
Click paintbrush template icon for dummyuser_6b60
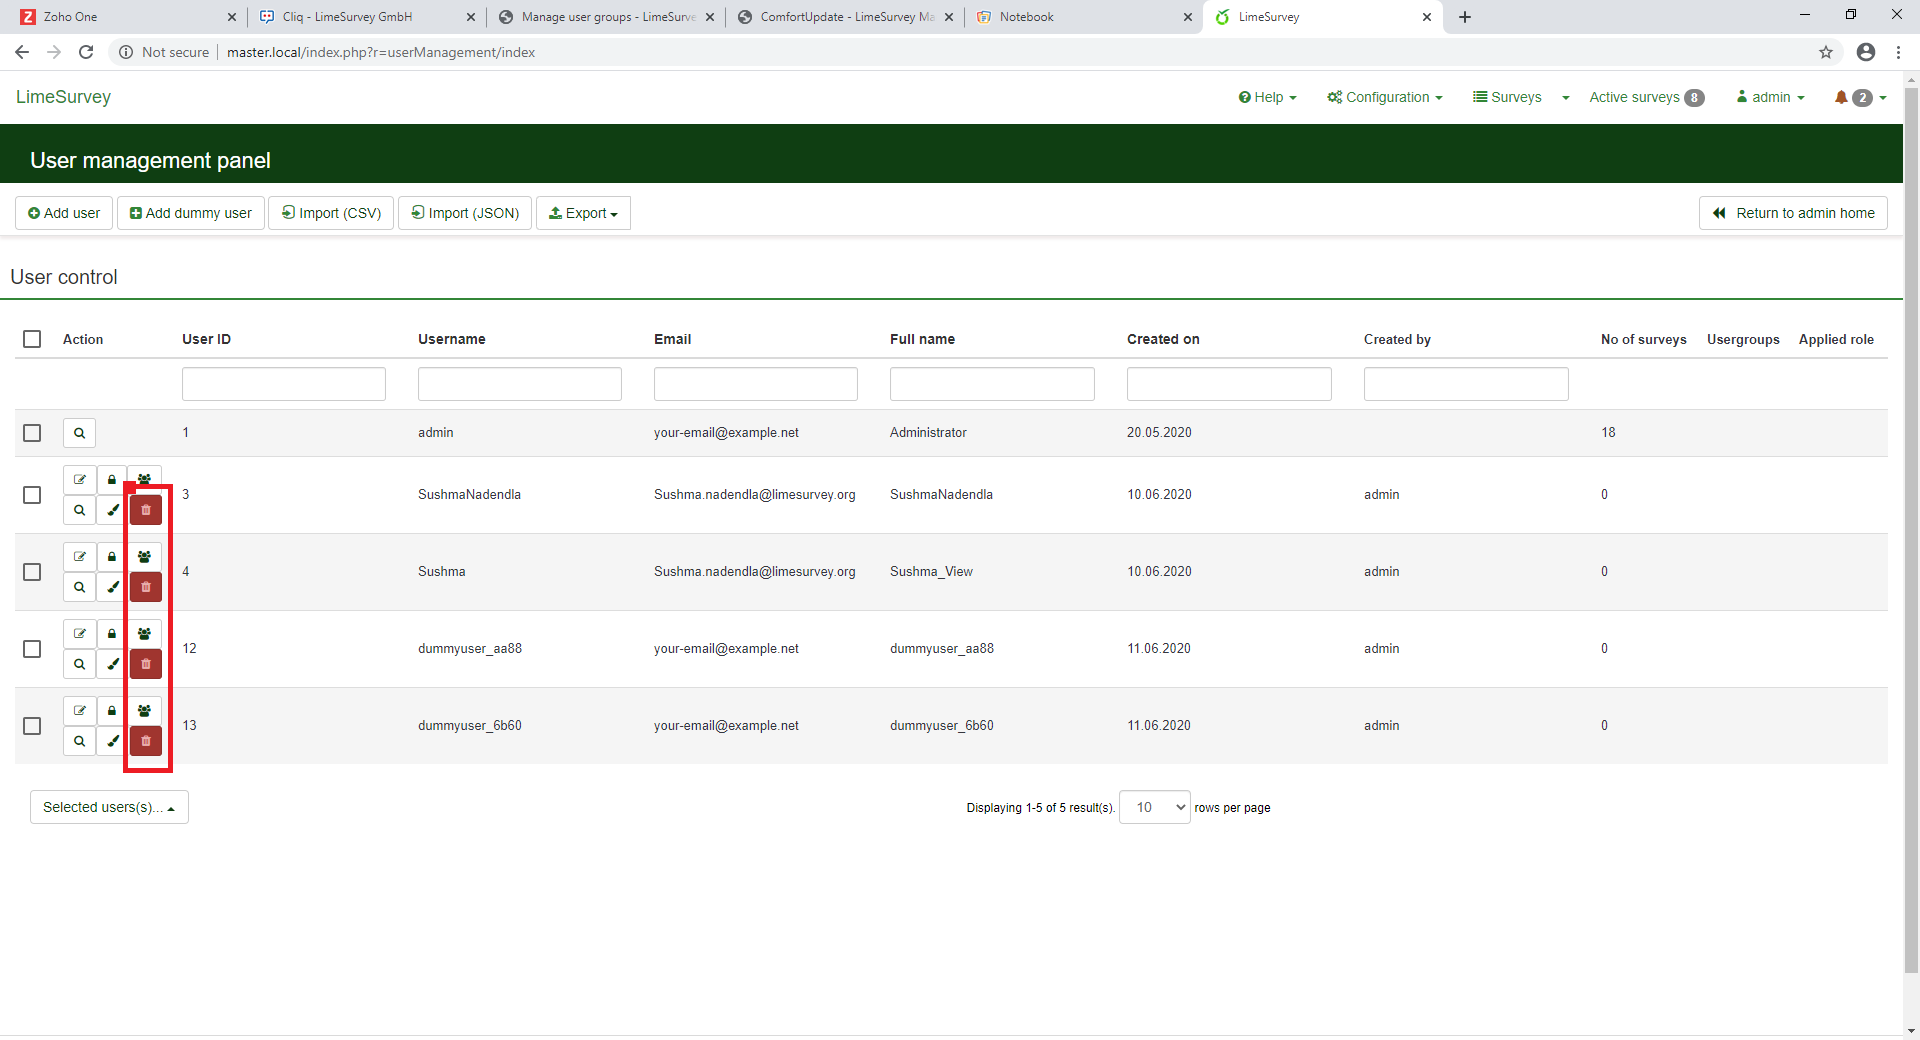[x=113, y=741]
